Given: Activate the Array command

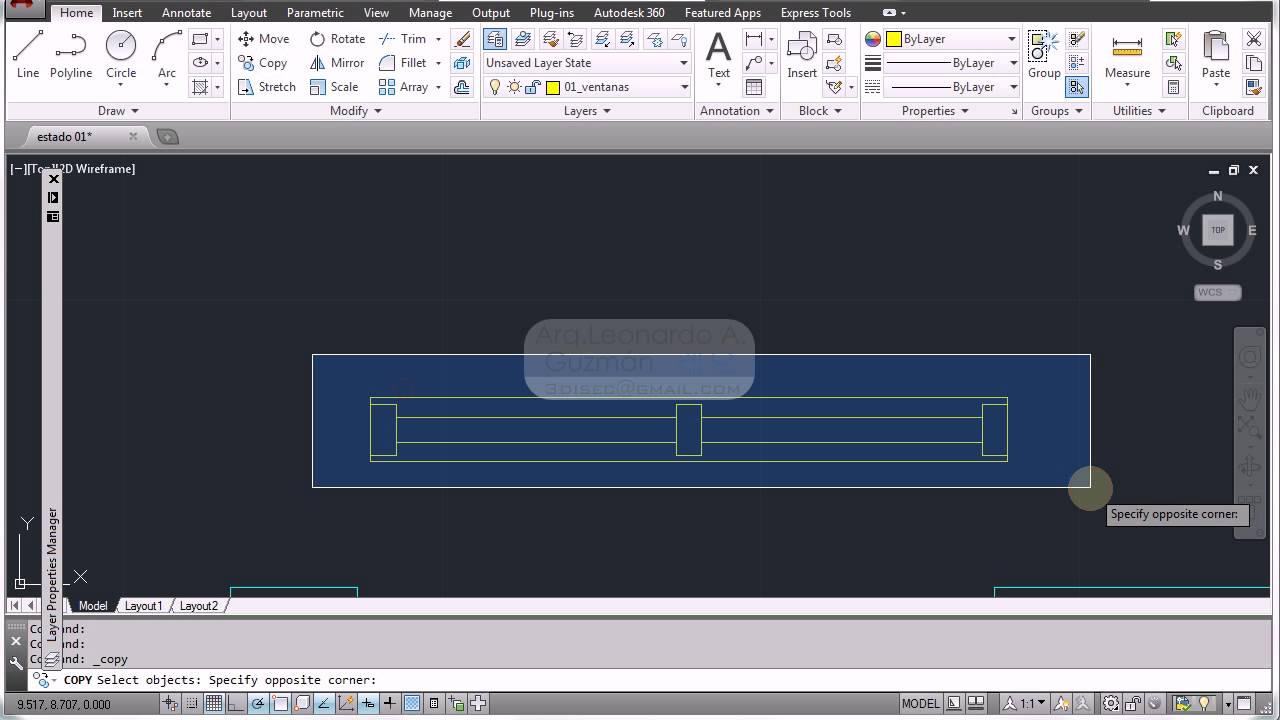Looking at the screenshot, I should (404, 87).
